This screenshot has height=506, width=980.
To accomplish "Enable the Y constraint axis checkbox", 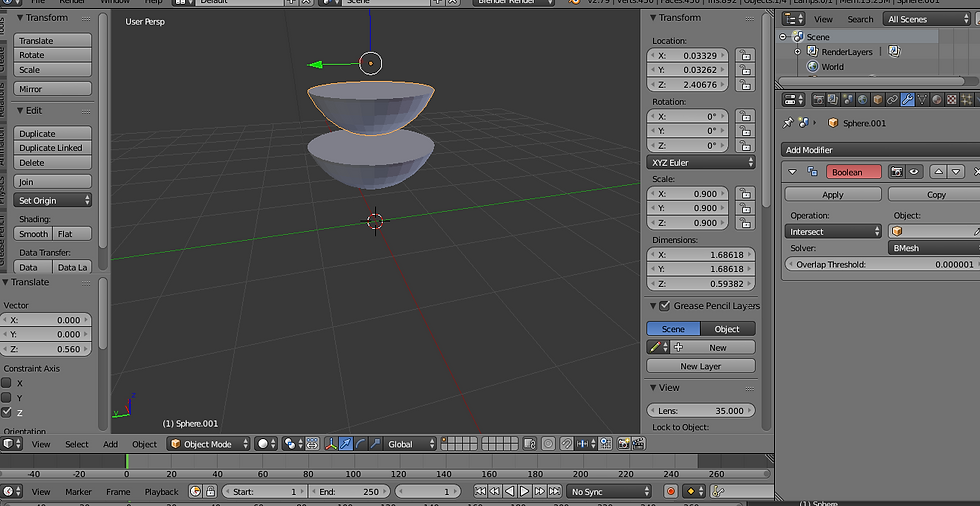I will [x=7, y=397].
